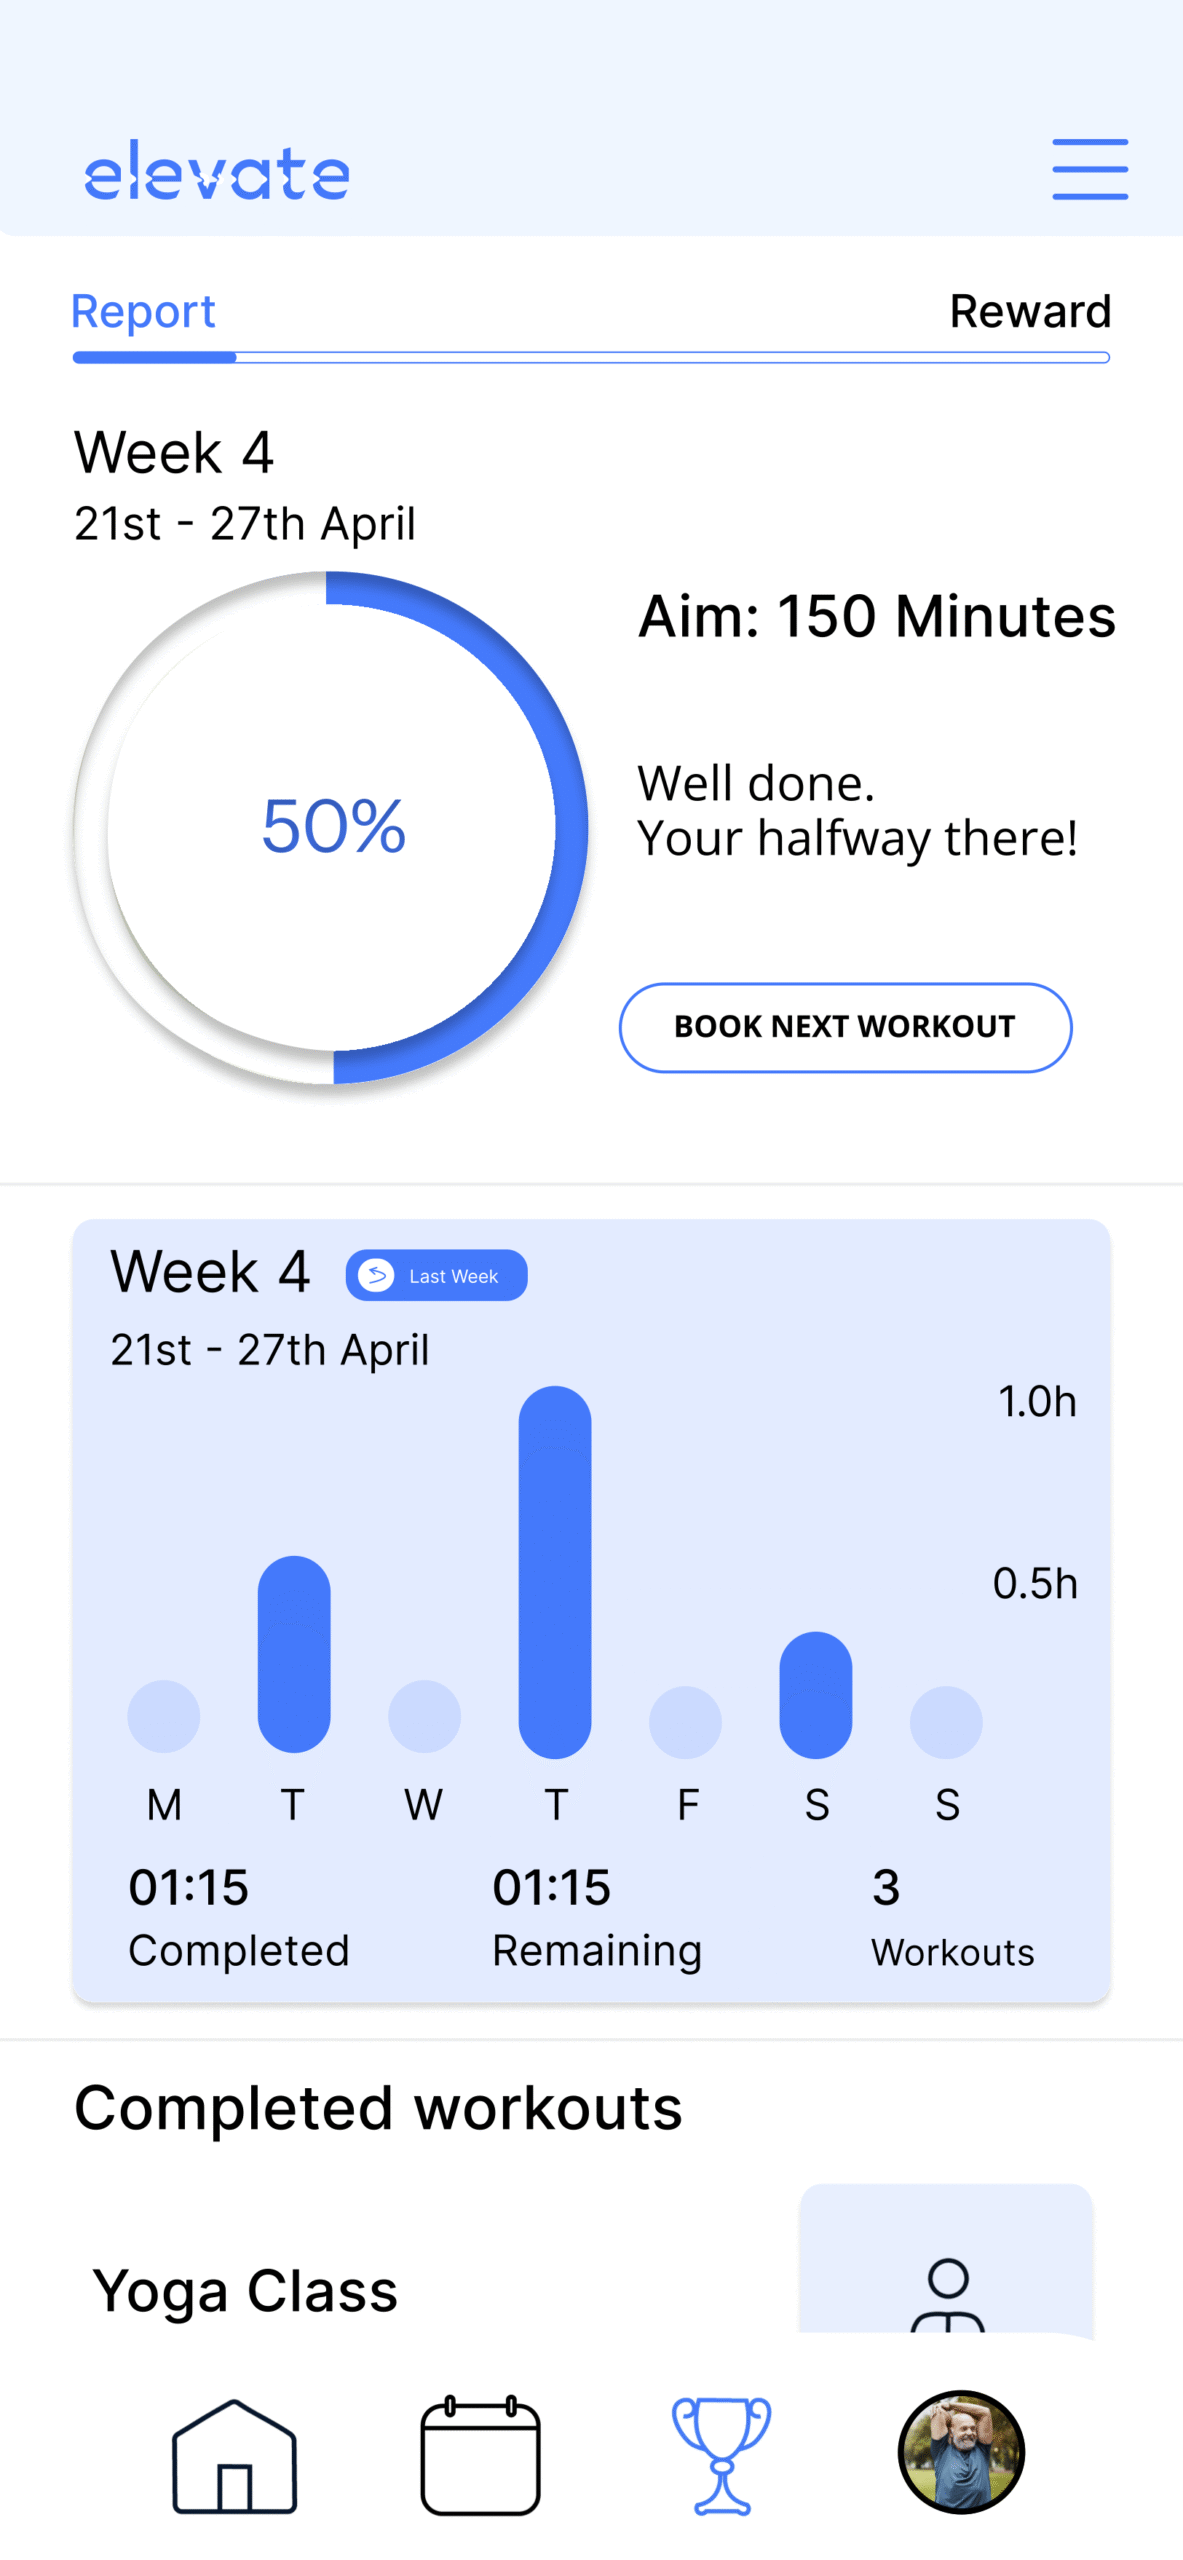Select the Tuesday bar in chart
The image size is (1183, 2560).
(294, 1654)
